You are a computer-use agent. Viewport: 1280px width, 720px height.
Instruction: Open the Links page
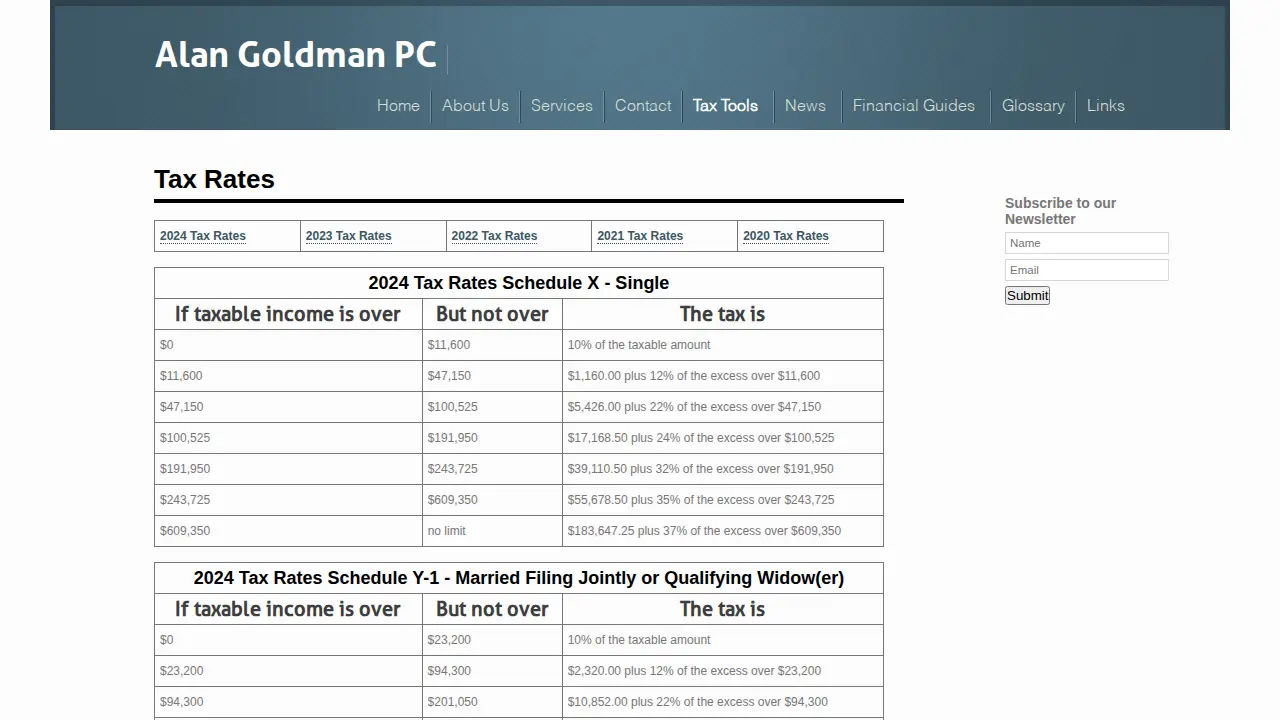click(1105, 105)
